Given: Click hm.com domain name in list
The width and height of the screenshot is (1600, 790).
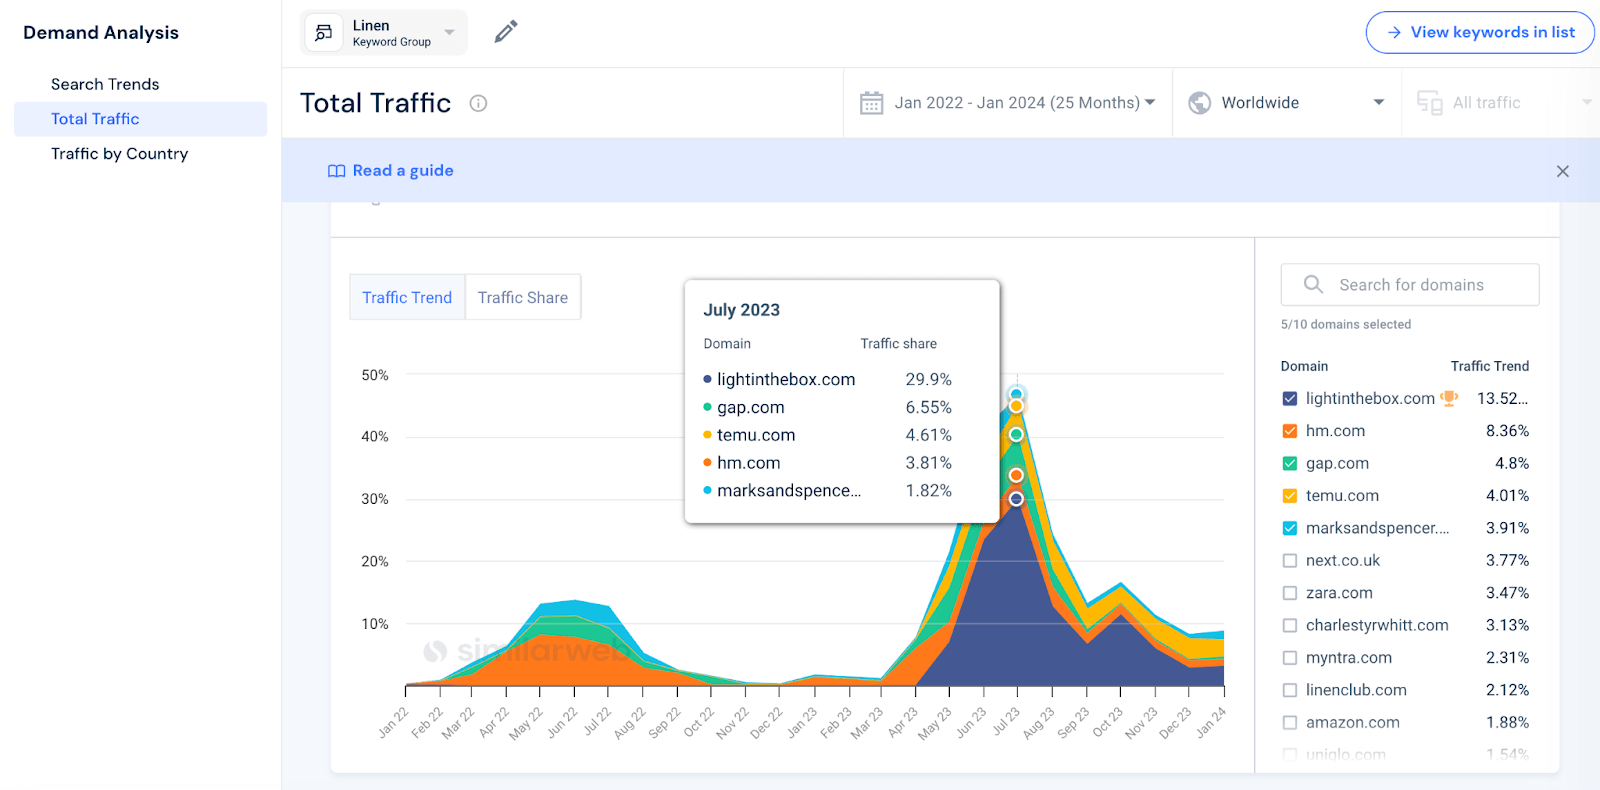Looking at the screenshot, I should pyautogui.click(x=1335, y=431).
